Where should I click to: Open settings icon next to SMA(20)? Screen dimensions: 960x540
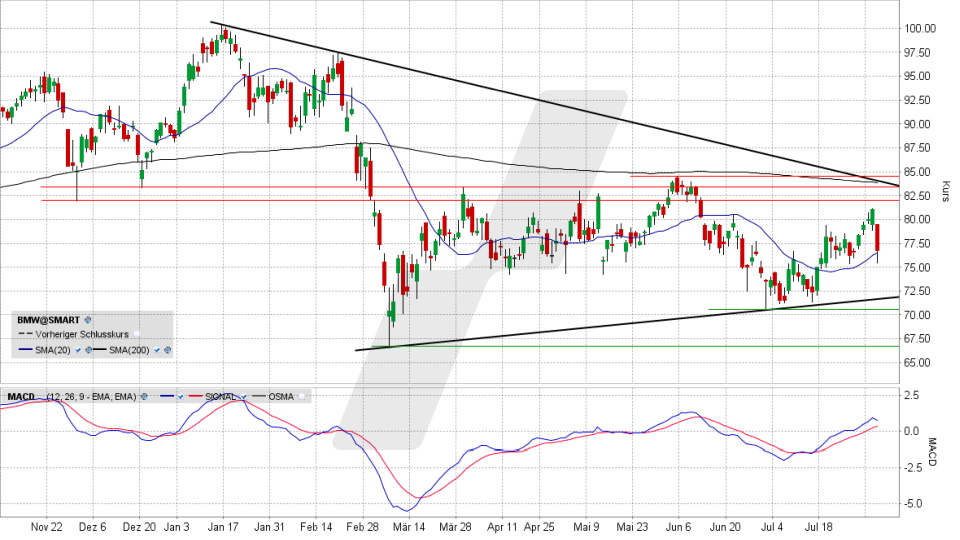tap(89, 350)
